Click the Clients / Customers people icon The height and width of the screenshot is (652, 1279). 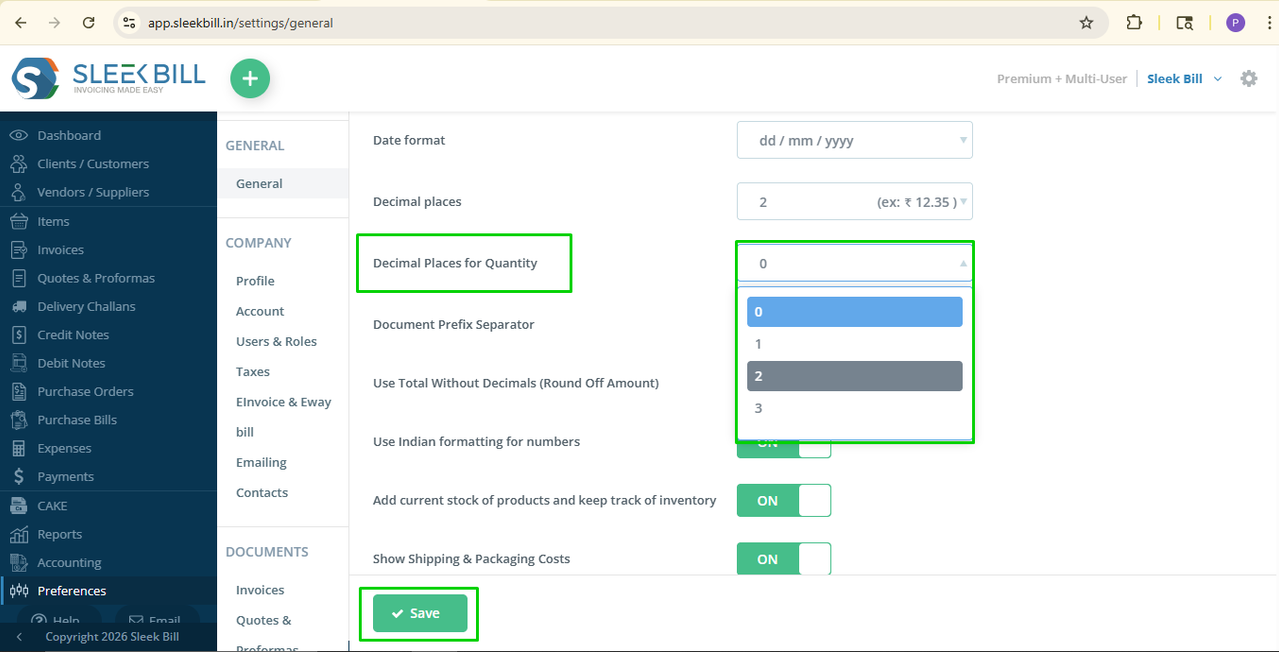click(x=18, y=163)
